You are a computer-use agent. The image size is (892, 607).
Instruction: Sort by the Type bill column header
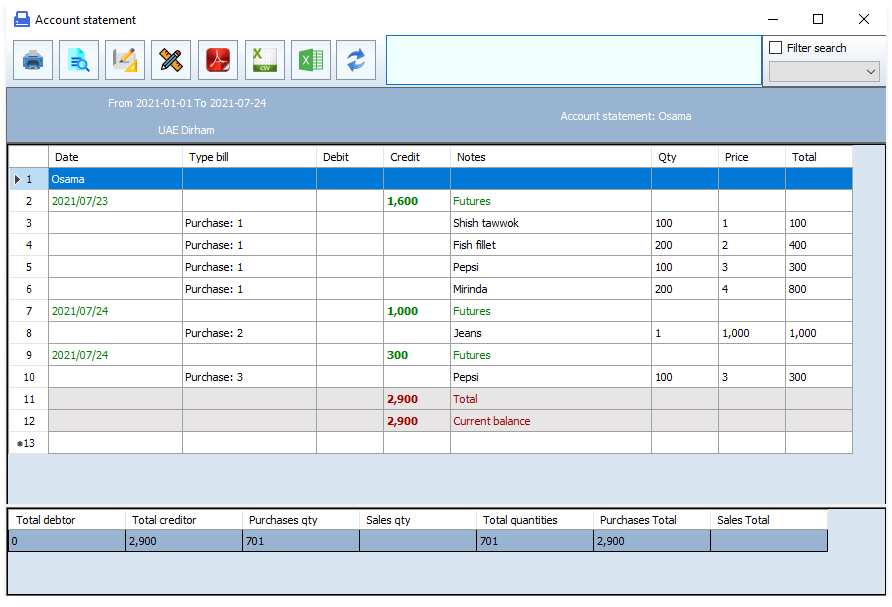pyautogui.click(x=249, y=157)
